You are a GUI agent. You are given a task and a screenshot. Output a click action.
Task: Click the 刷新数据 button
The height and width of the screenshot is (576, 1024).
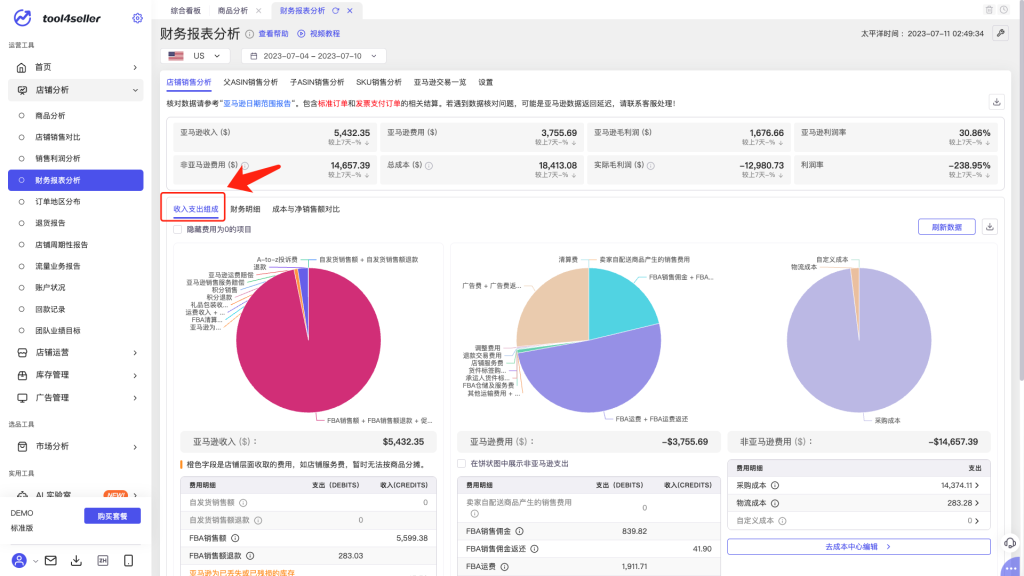tap(946, 227)
